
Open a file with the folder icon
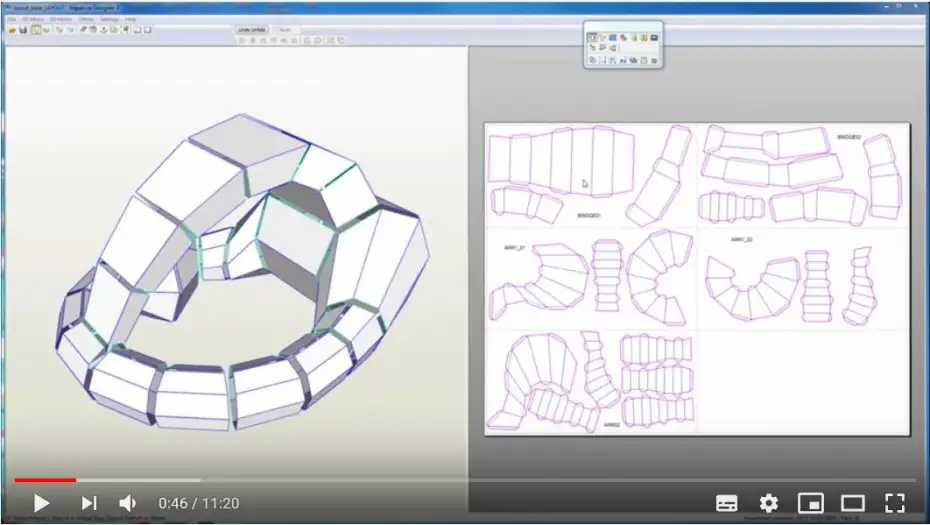coord(12,30)
